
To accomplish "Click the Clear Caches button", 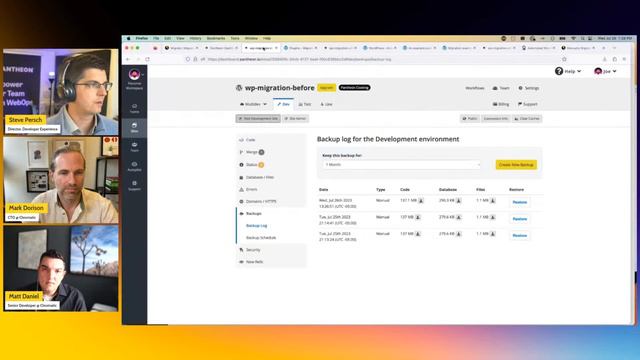I will click(x=527, y=118).
